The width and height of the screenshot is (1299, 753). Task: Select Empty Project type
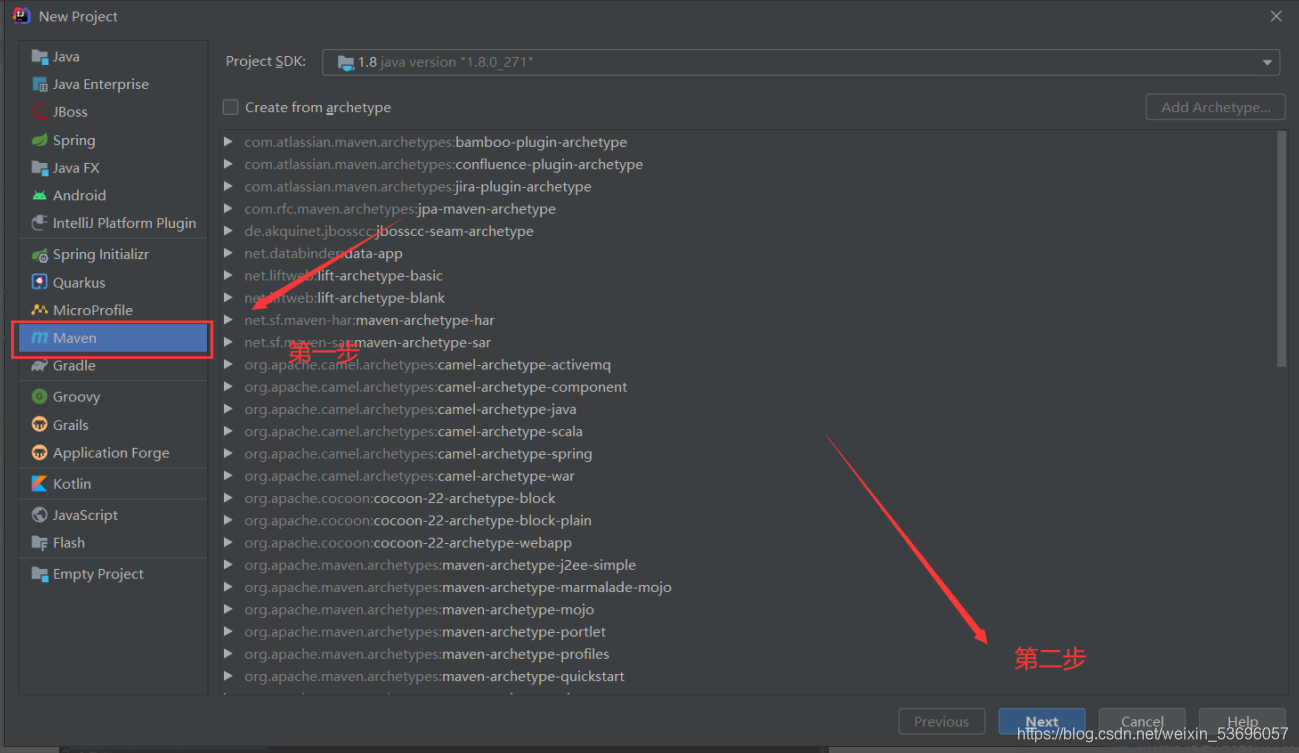(x=112, y=574)
